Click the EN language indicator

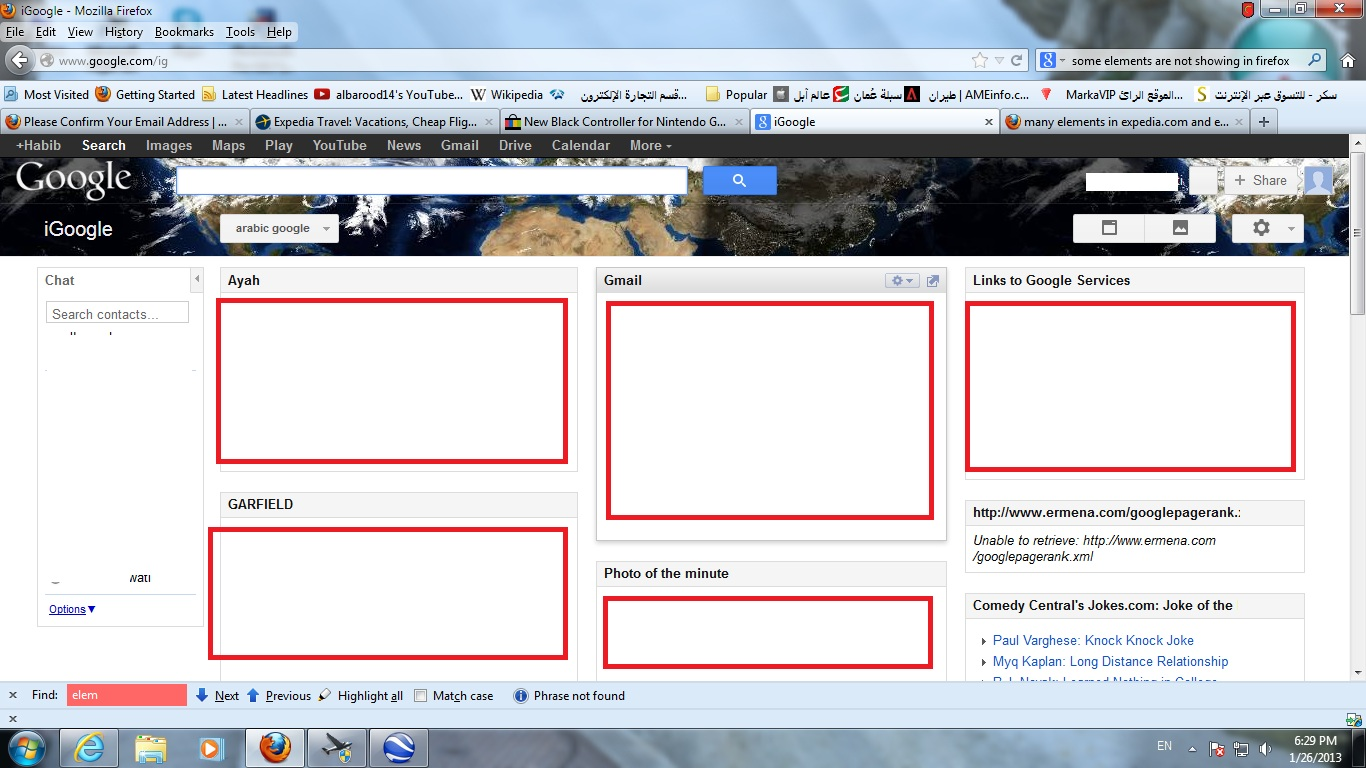(1164, 746)
